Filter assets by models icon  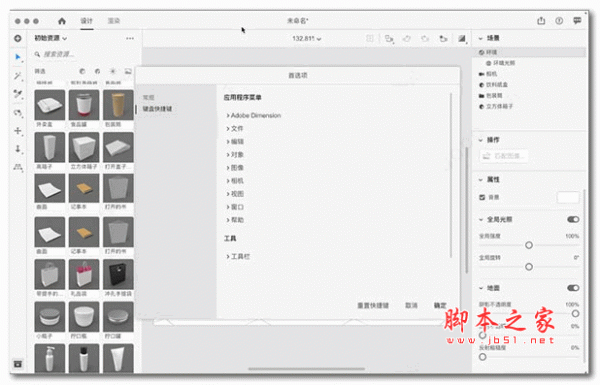pyautogui.click(x=82, y=71)
